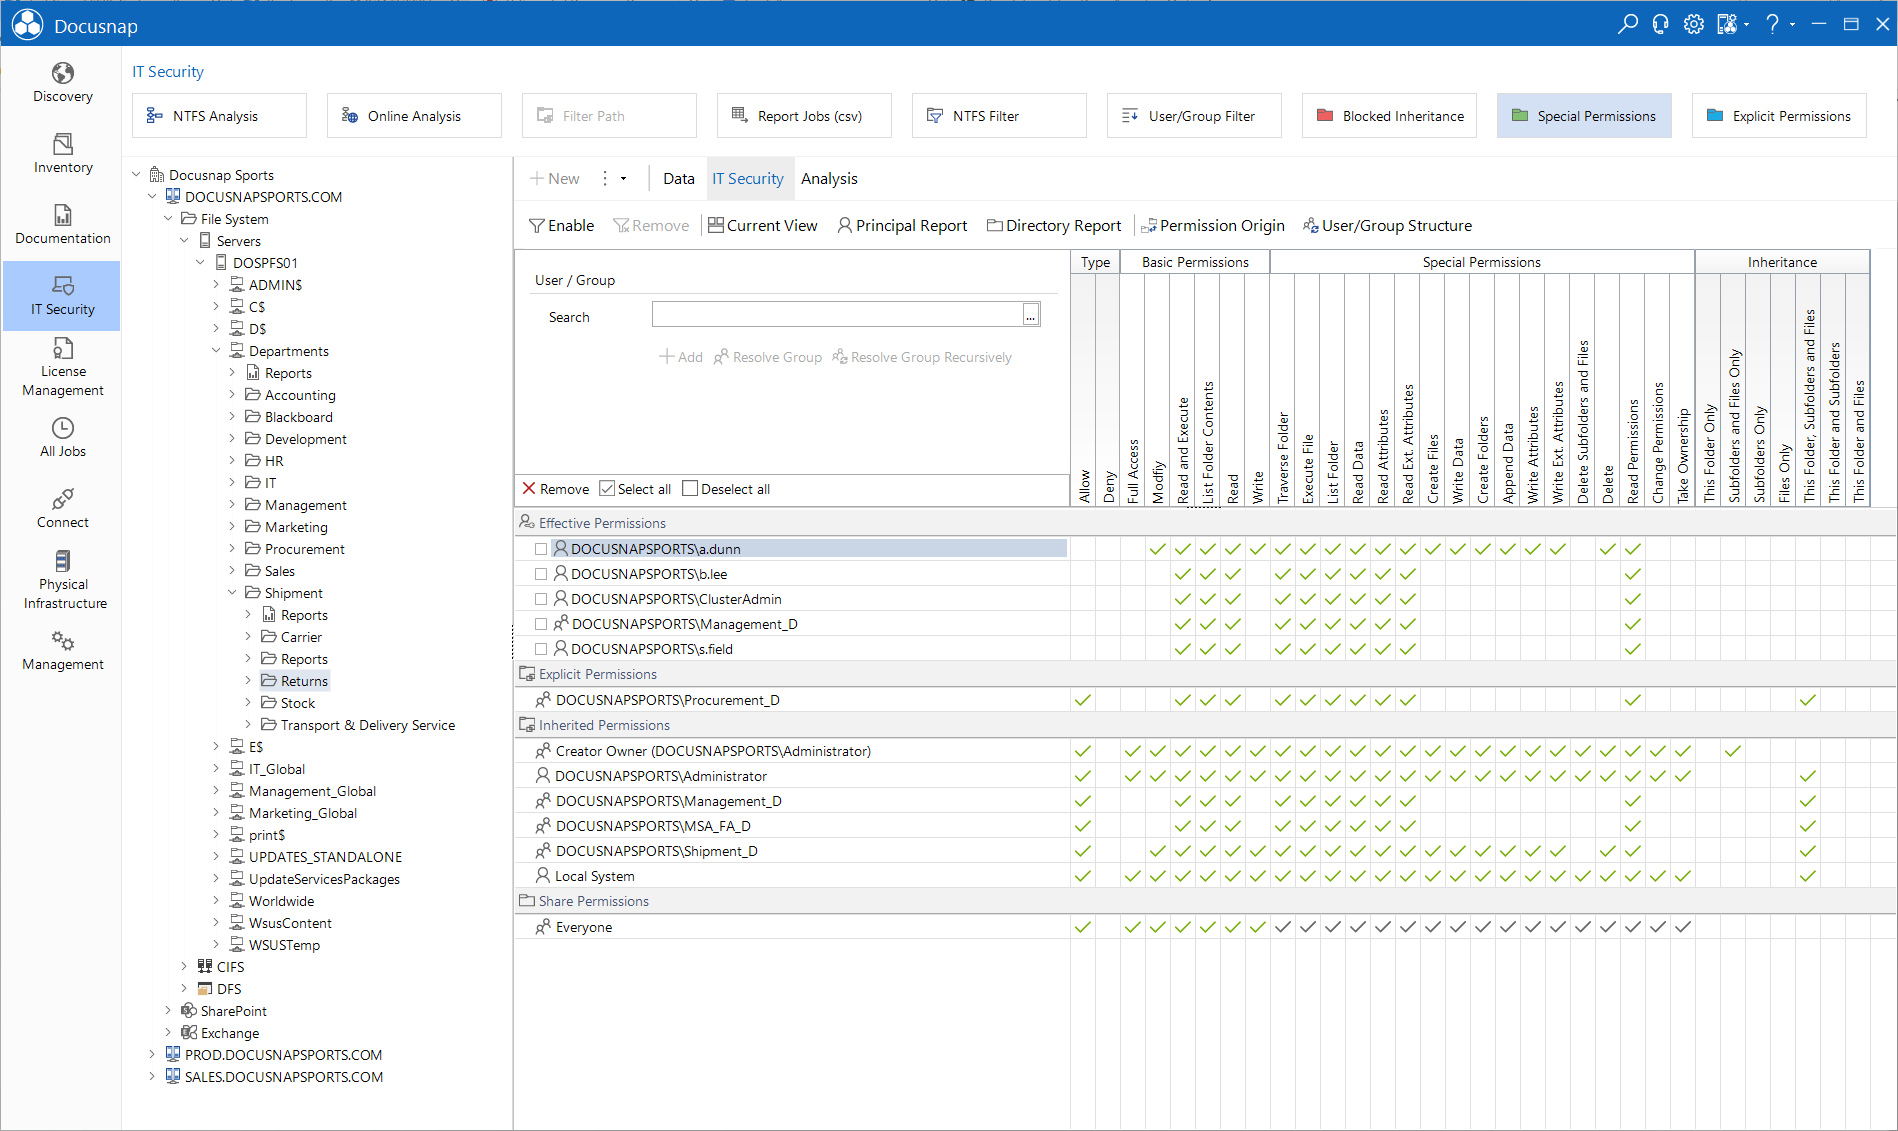The height and width of the screenshot is (1131, 1898).
Task: Open settings gear in title bar
Action: pos(1694,24)
